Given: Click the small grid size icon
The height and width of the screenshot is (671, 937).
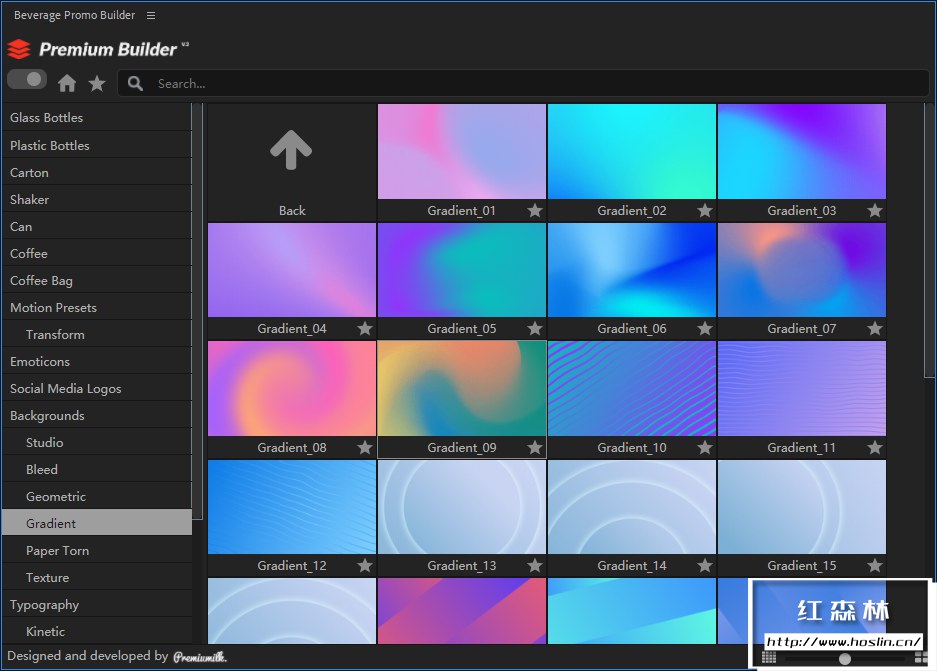Looking at the screenshot, I should click(x=769, y=658).
